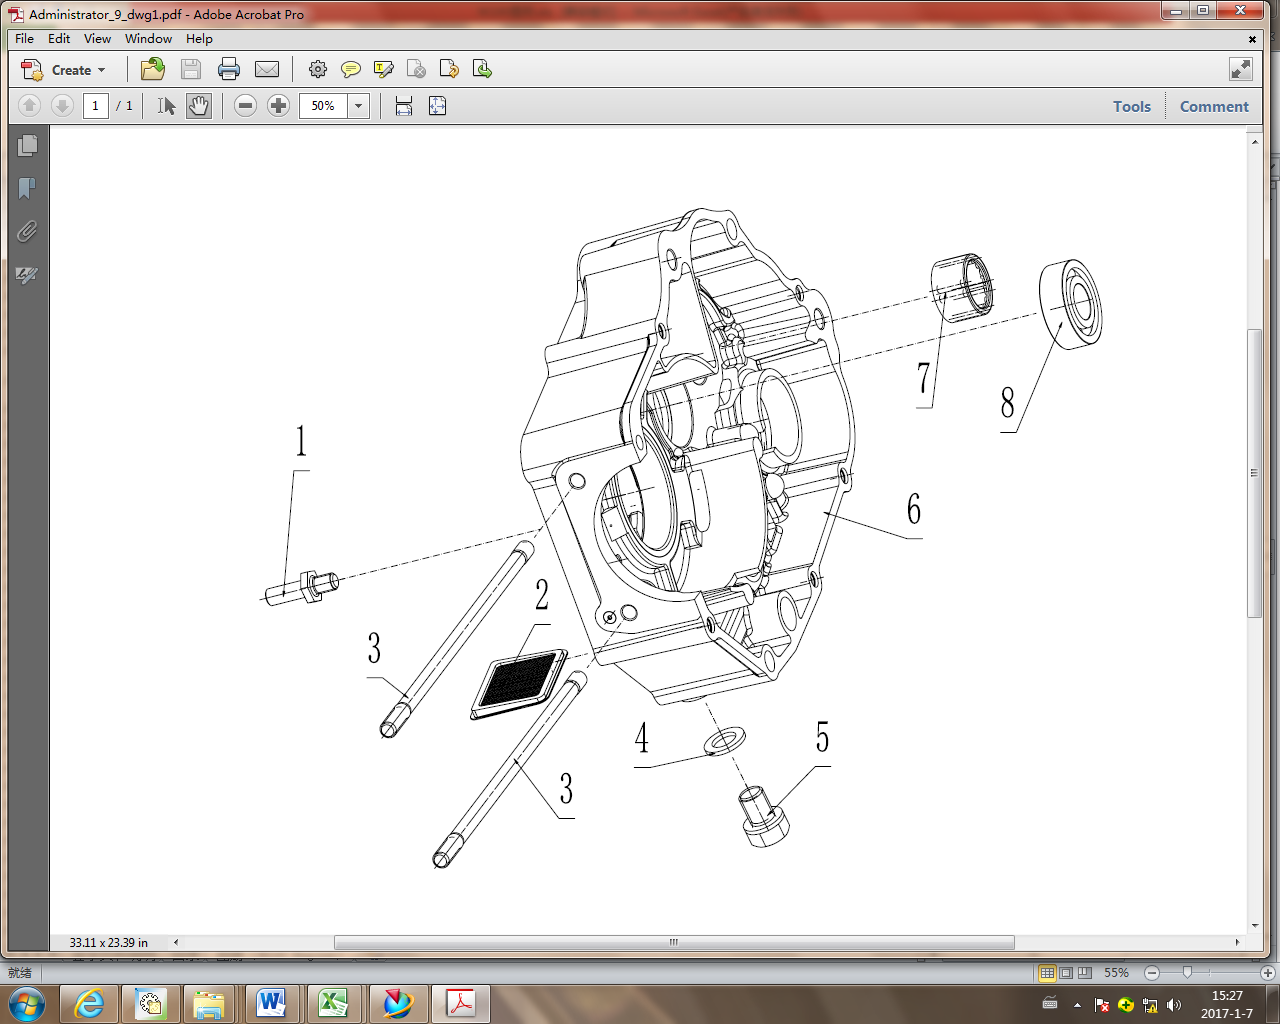Email the current PDF
The width and height of the screenshot is (1280, 1024).
point(267,69)
